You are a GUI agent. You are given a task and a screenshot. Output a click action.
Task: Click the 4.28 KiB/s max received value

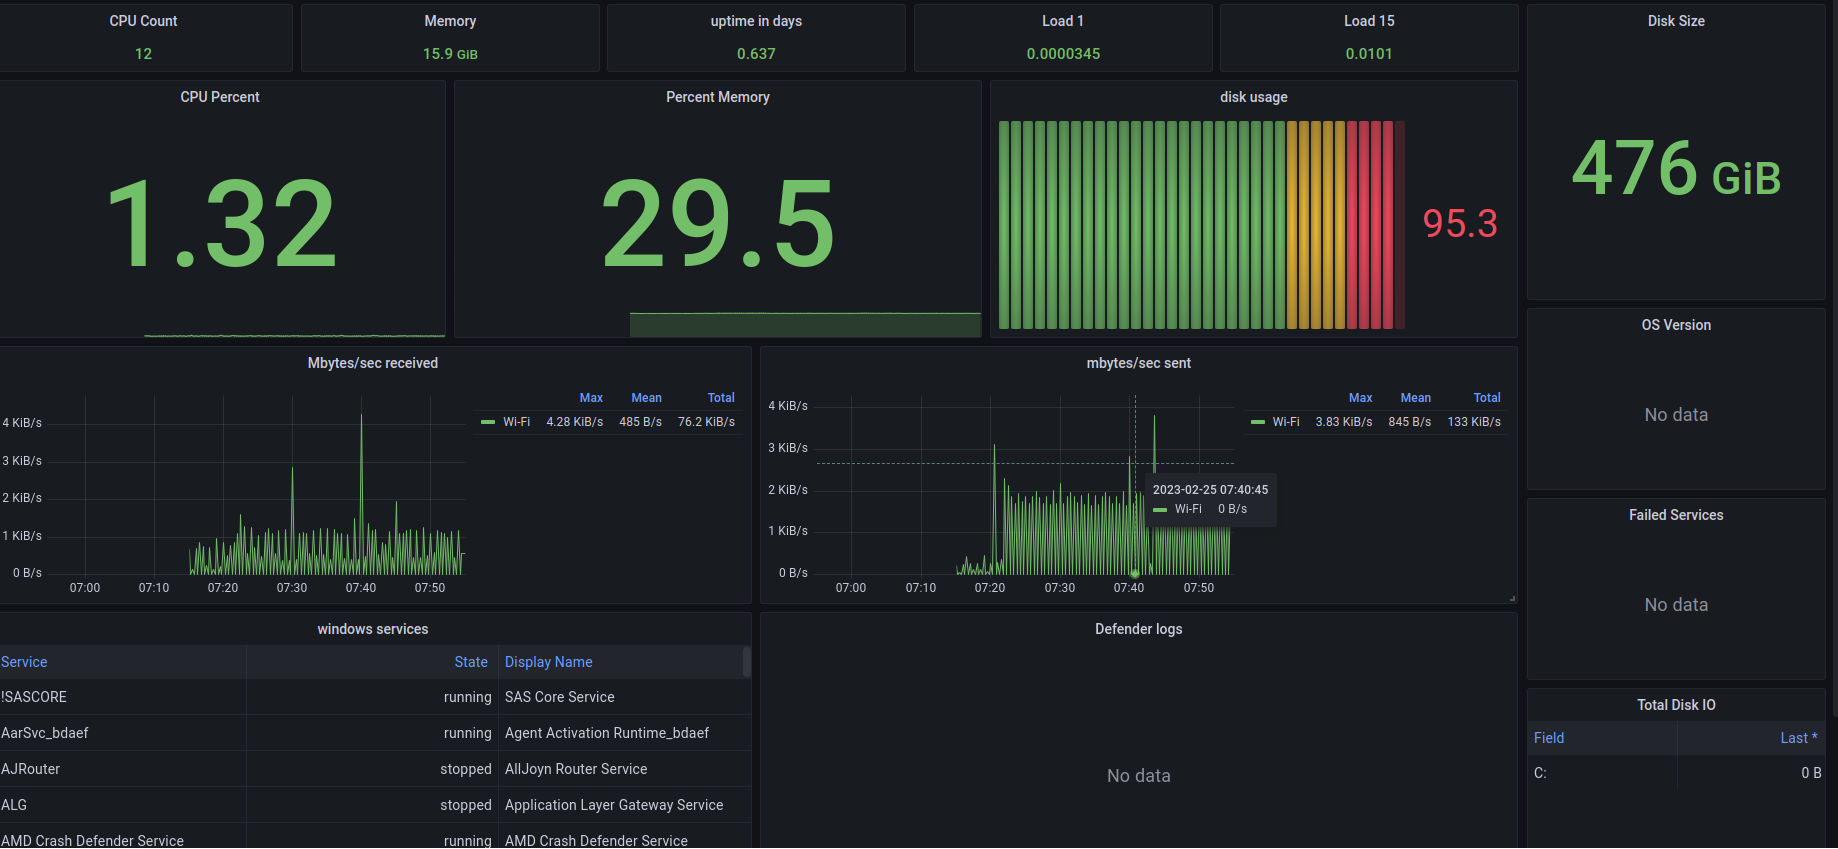tap(575, 422)
